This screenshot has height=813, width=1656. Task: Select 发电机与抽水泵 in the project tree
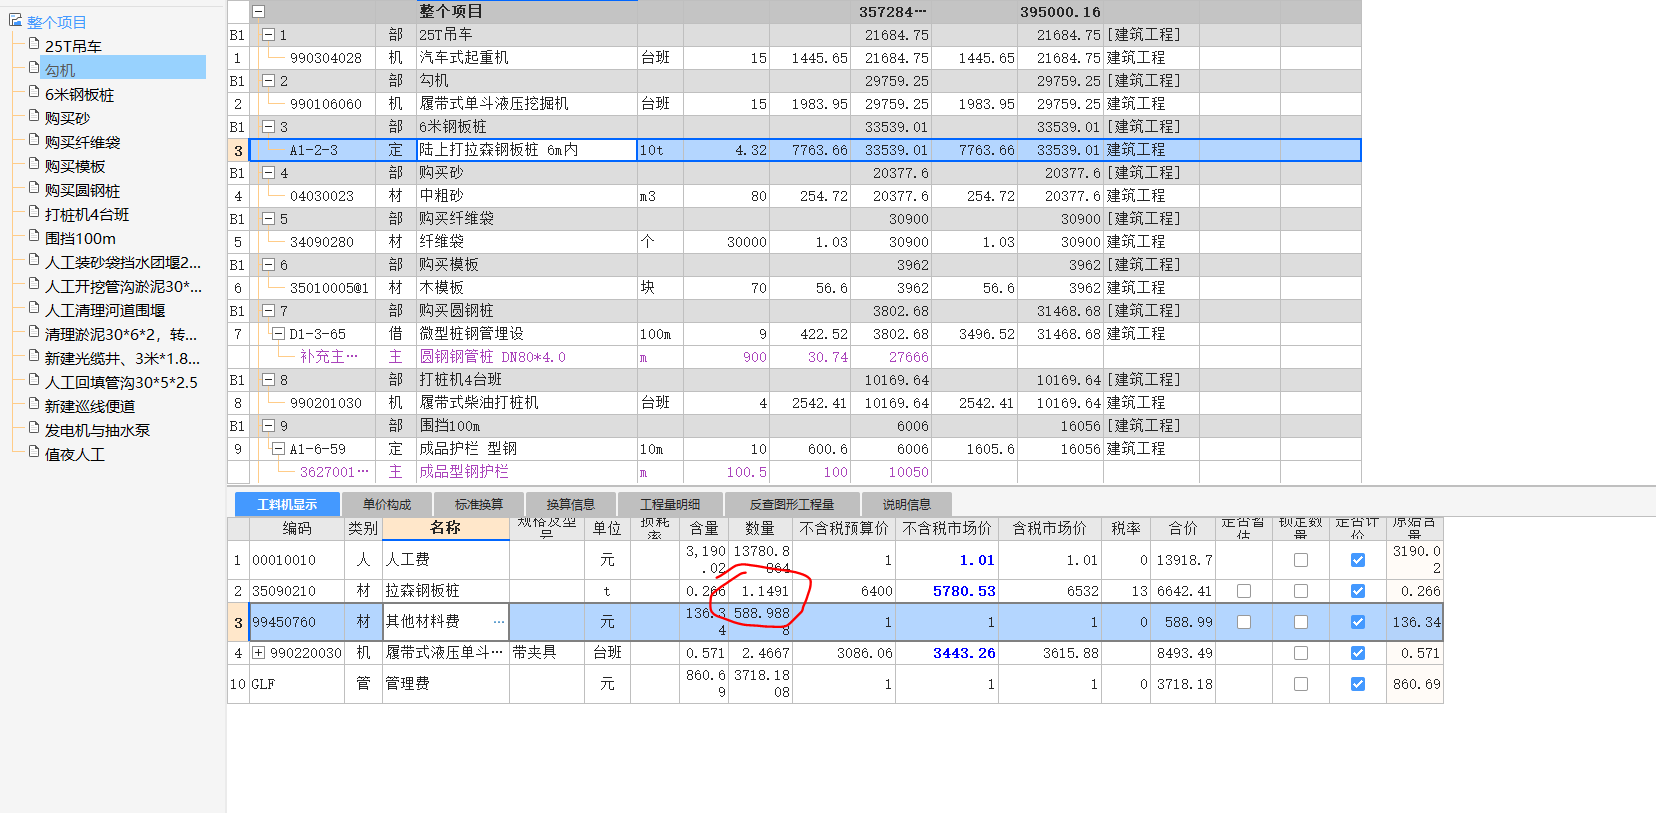pyautogui.click(x=97, y=430)
